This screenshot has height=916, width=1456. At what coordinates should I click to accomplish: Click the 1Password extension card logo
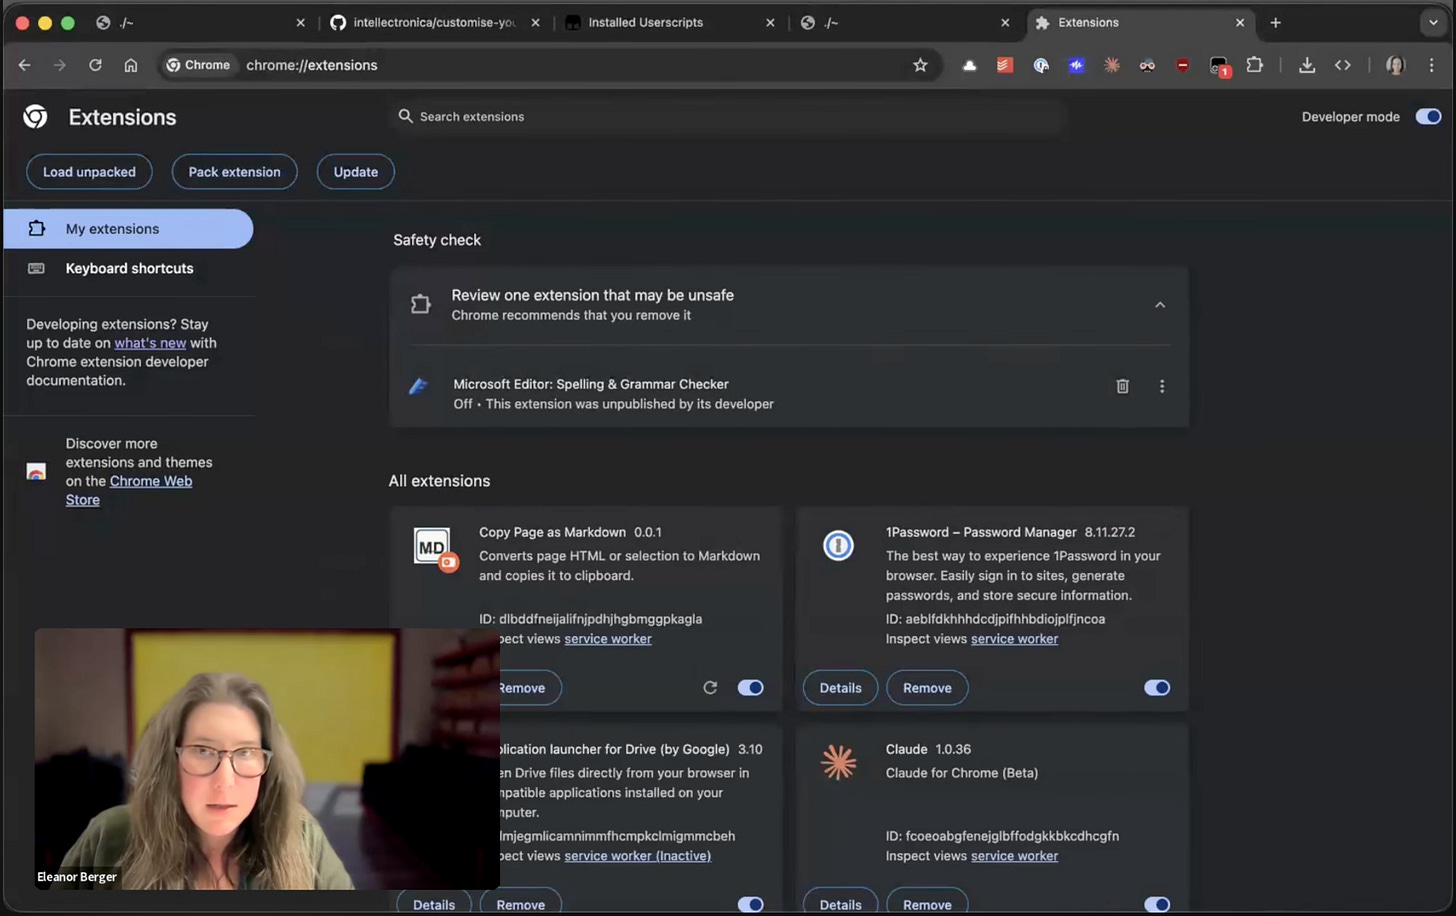point(838,545)
